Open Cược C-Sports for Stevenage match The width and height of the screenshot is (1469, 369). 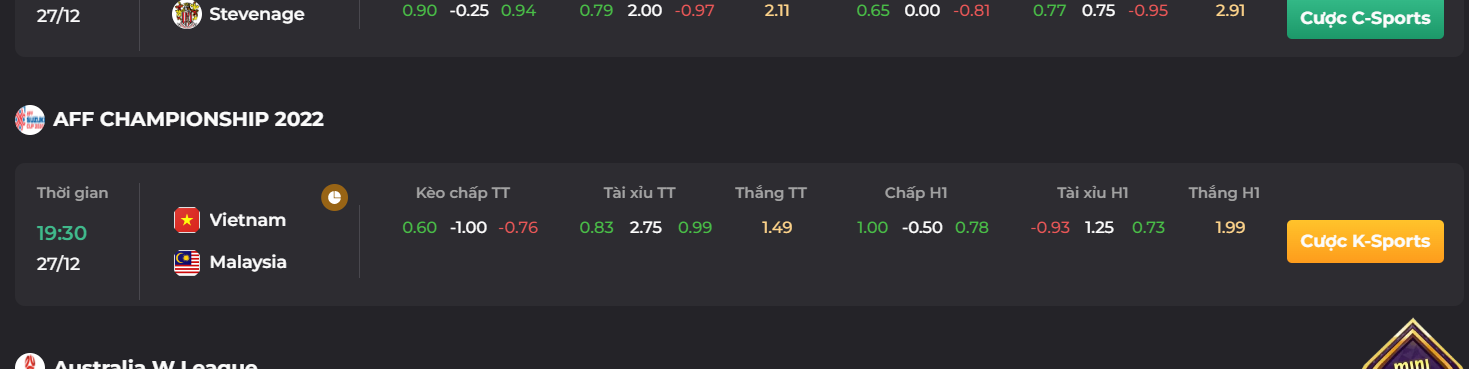click(1365, 18)
